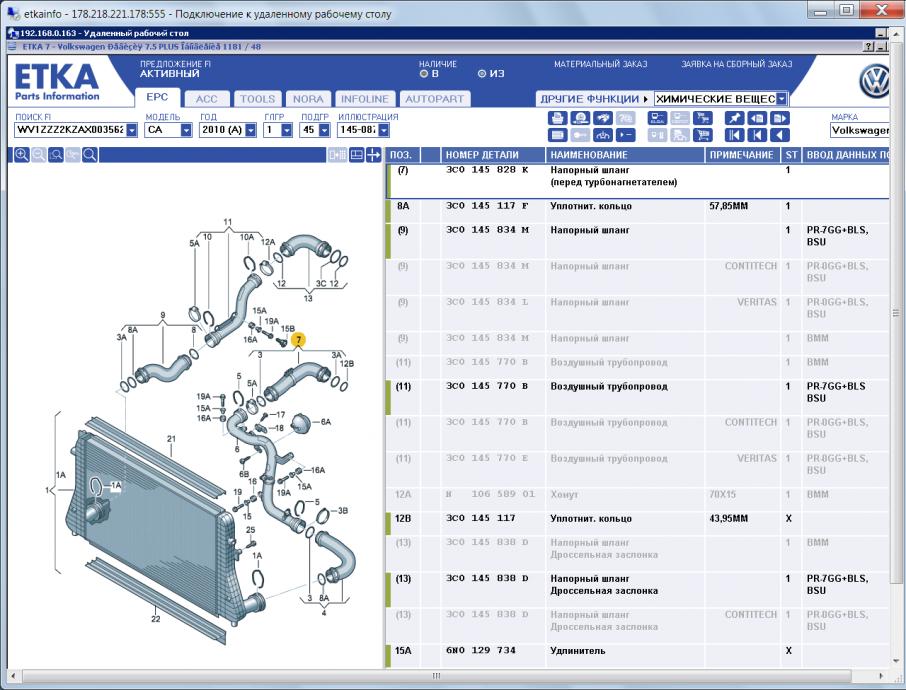Click the ПОЗ. column header

pos(403,155)
